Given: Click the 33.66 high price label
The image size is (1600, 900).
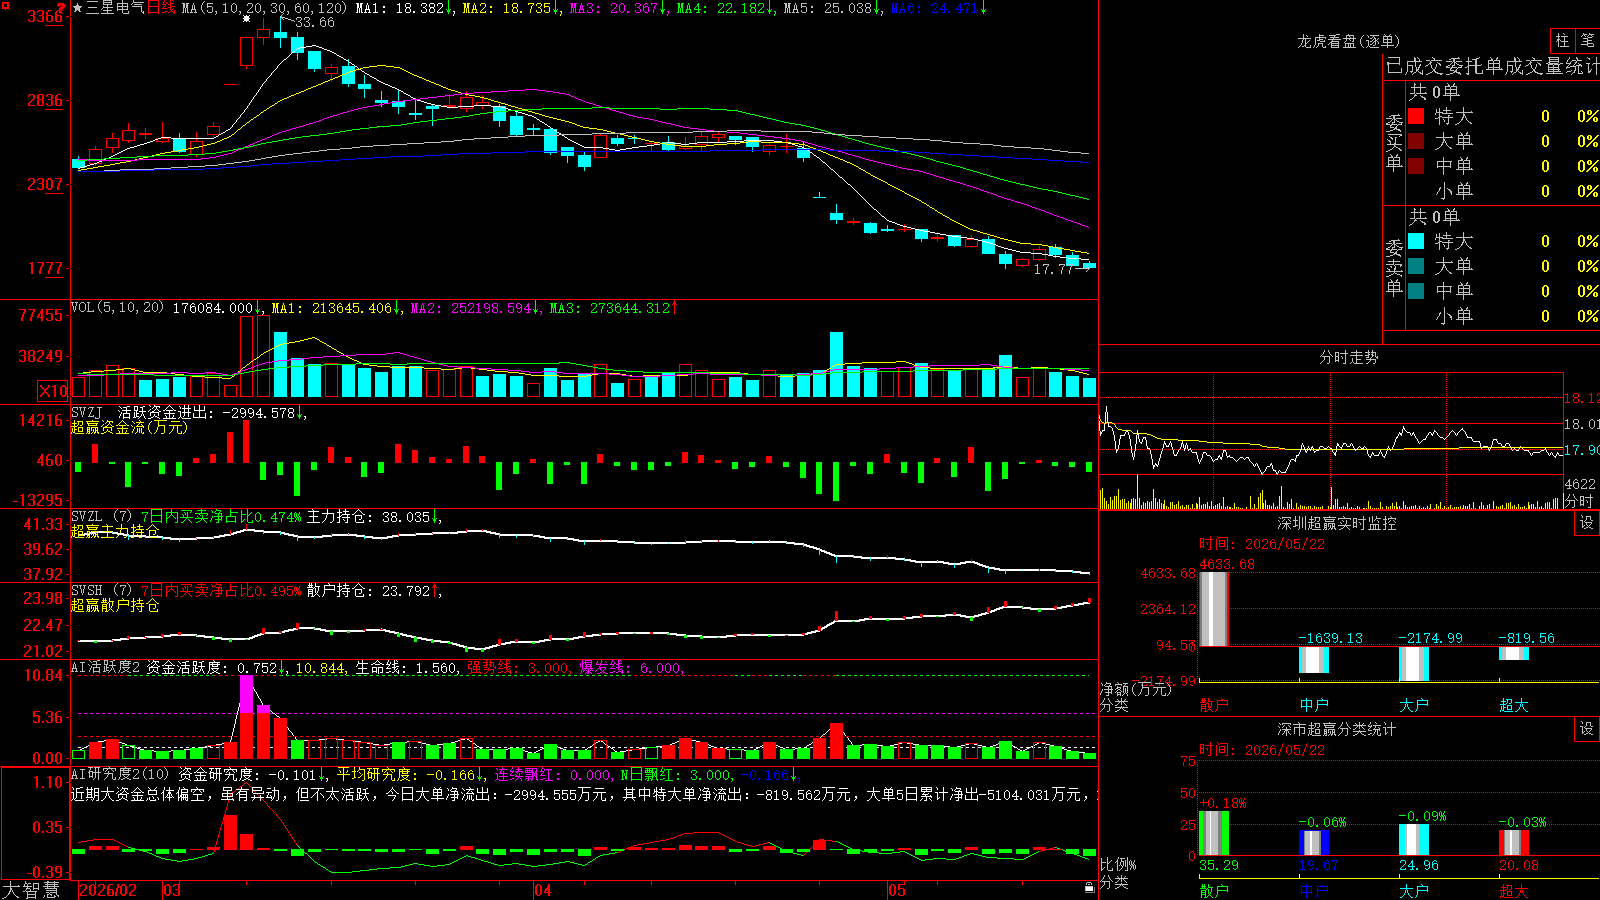Looking at the screenshot, I should (314, 22).
